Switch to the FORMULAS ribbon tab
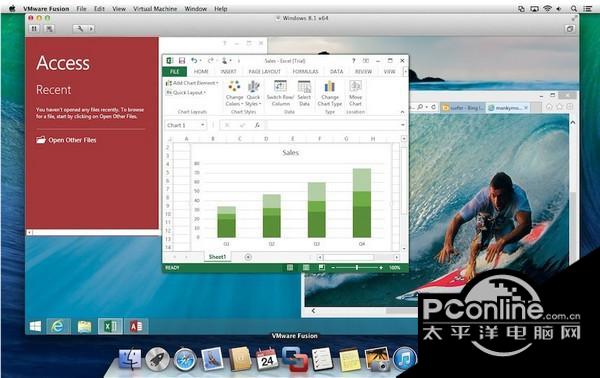 tap(305, 72)
